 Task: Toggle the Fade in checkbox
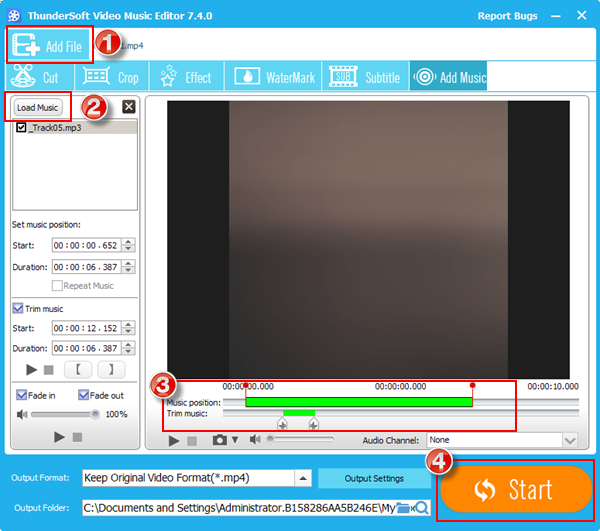click(22, 394)
